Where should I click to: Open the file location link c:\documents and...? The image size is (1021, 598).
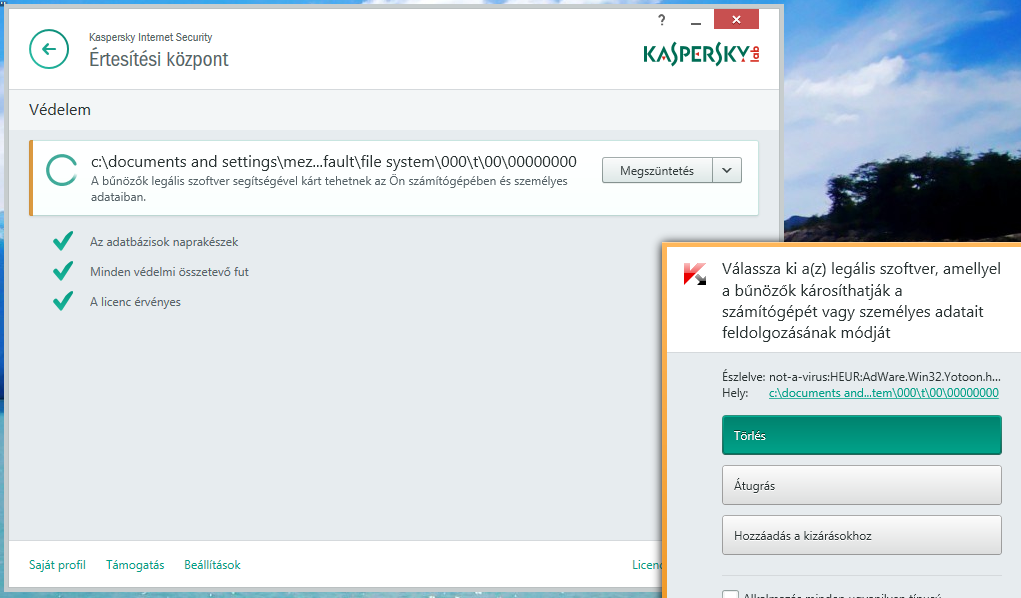884,393
